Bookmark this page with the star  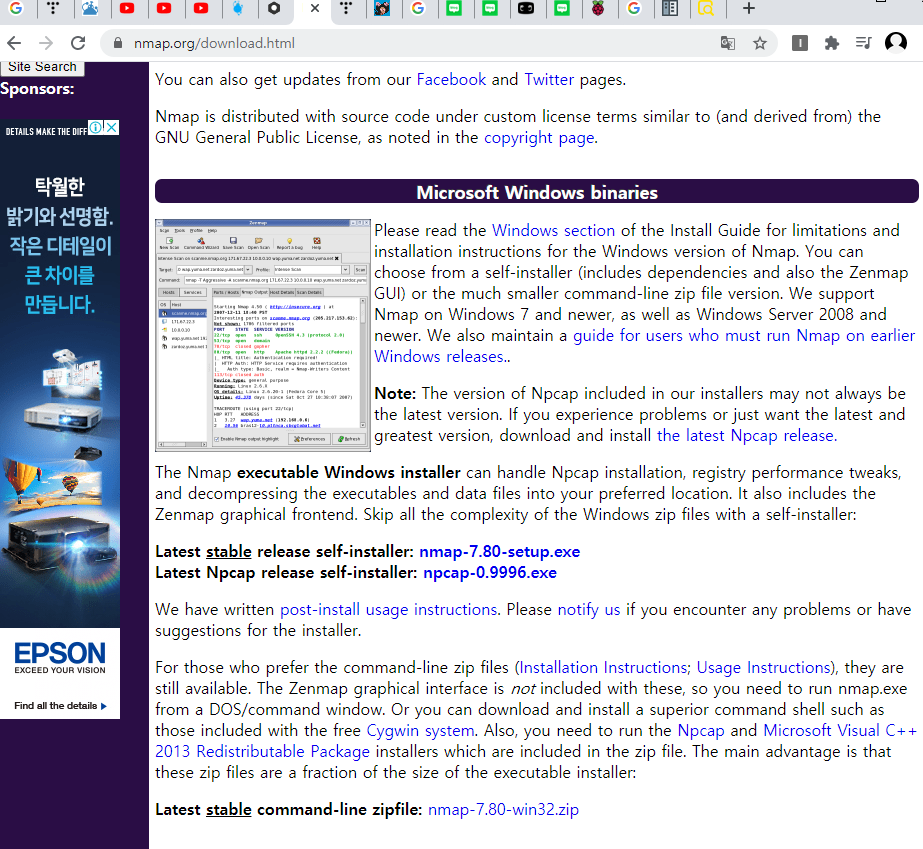[x=760, y=43]
